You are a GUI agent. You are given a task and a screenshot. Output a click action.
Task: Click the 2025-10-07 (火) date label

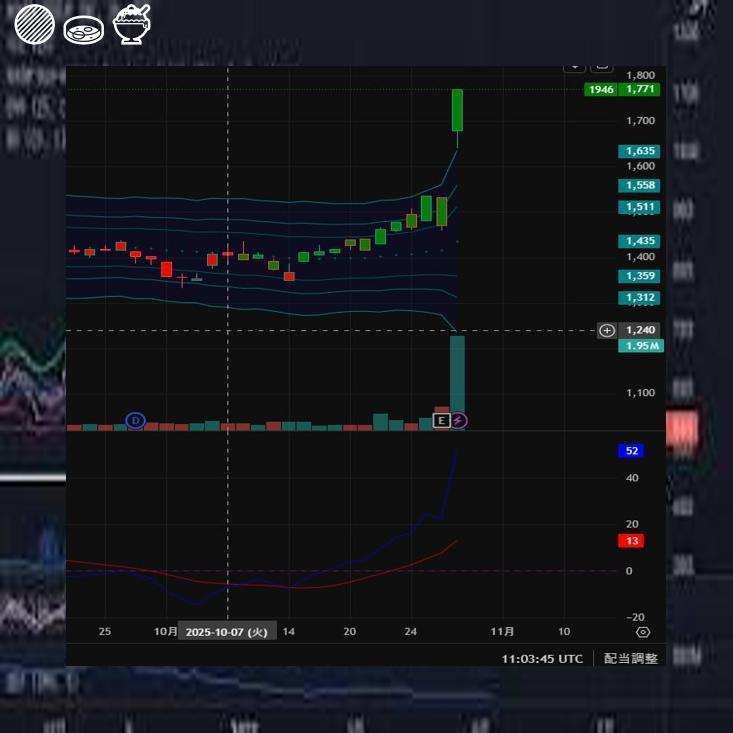[227, 632]
